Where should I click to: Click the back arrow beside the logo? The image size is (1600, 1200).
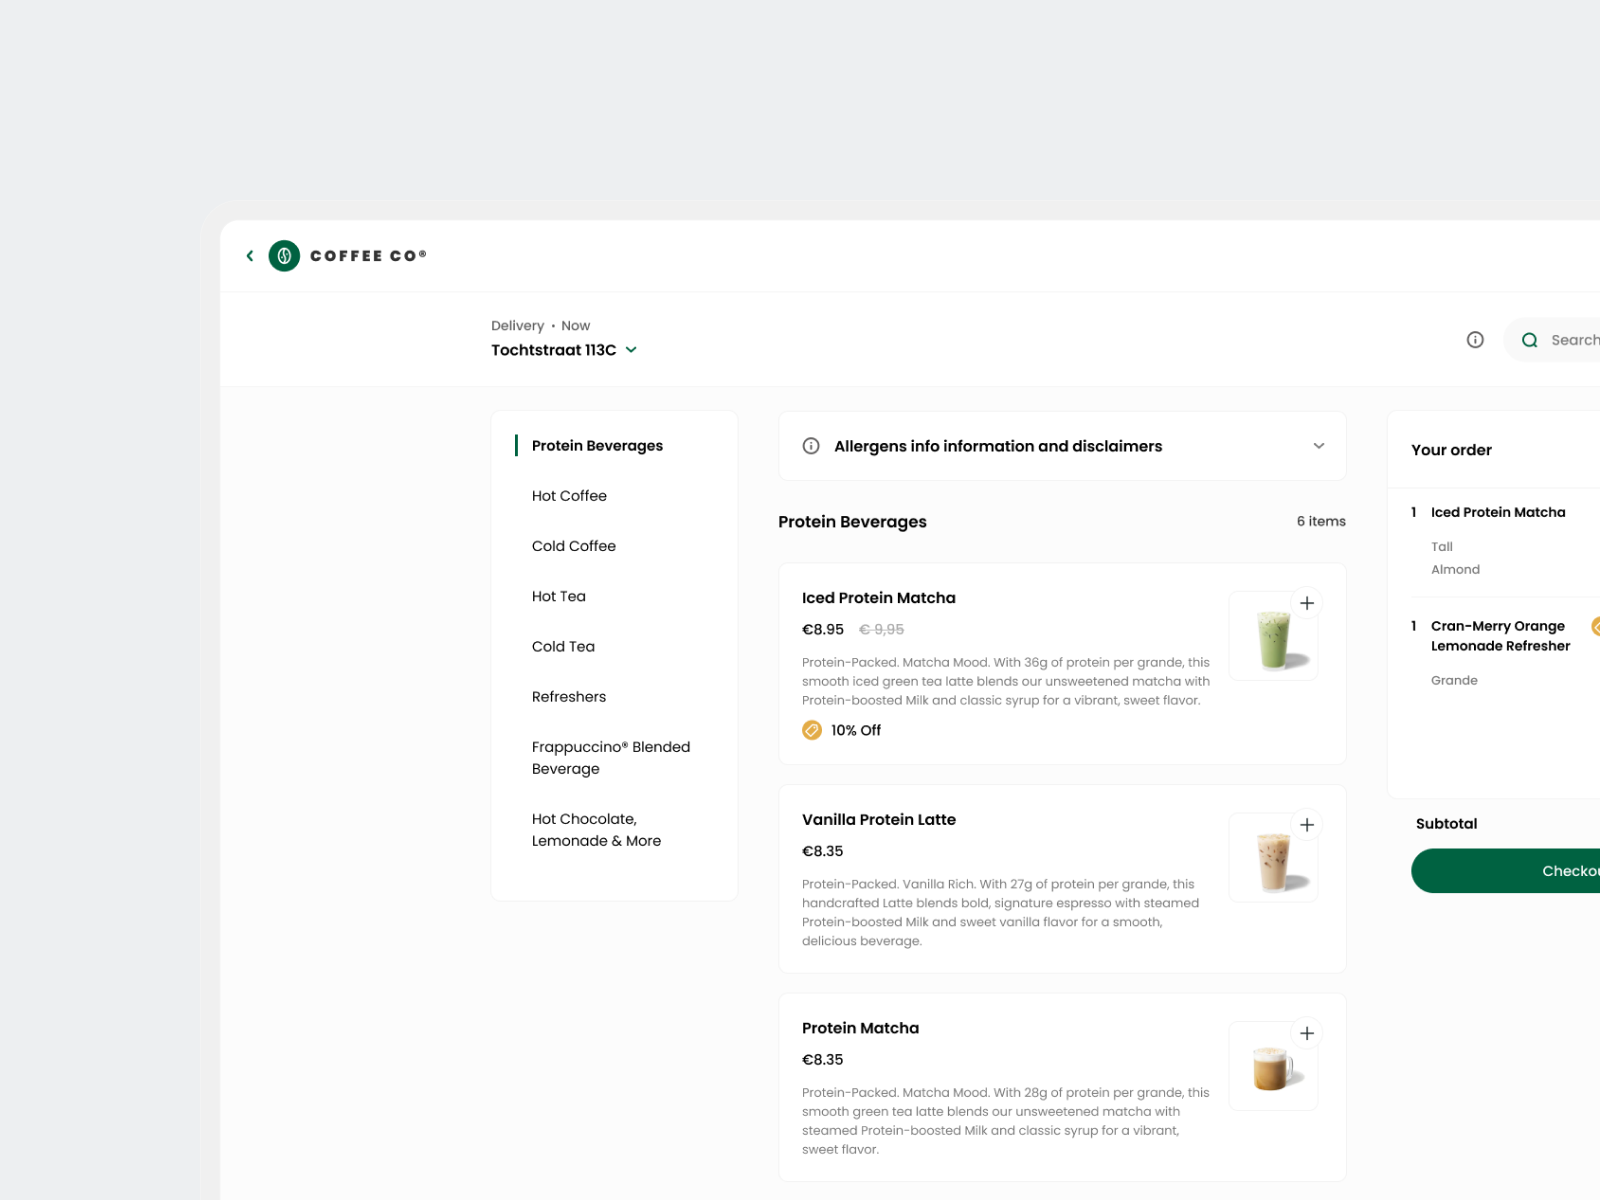coord(249,256)
